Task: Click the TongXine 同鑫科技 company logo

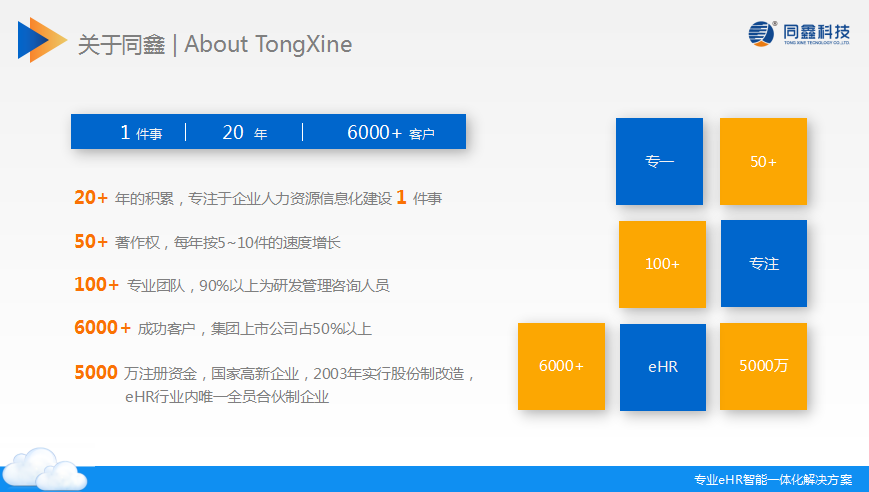Action: pyautogui.click(x=798, y=34)
